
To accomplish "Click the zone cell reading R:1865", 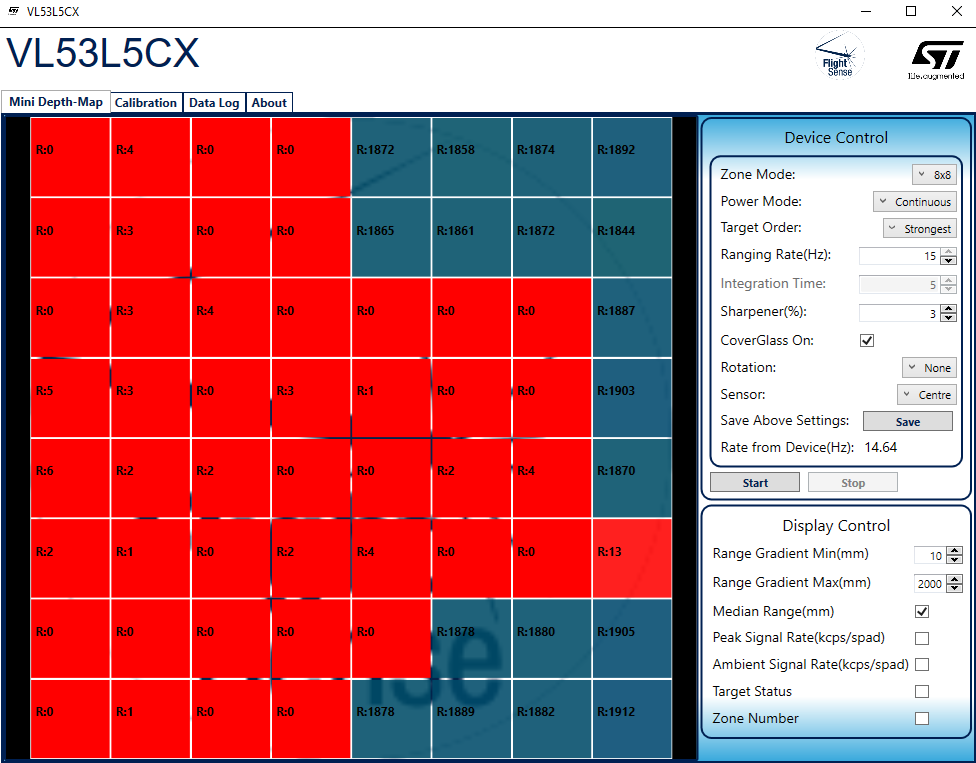I will pyautogui.click(x=391, y=237).
